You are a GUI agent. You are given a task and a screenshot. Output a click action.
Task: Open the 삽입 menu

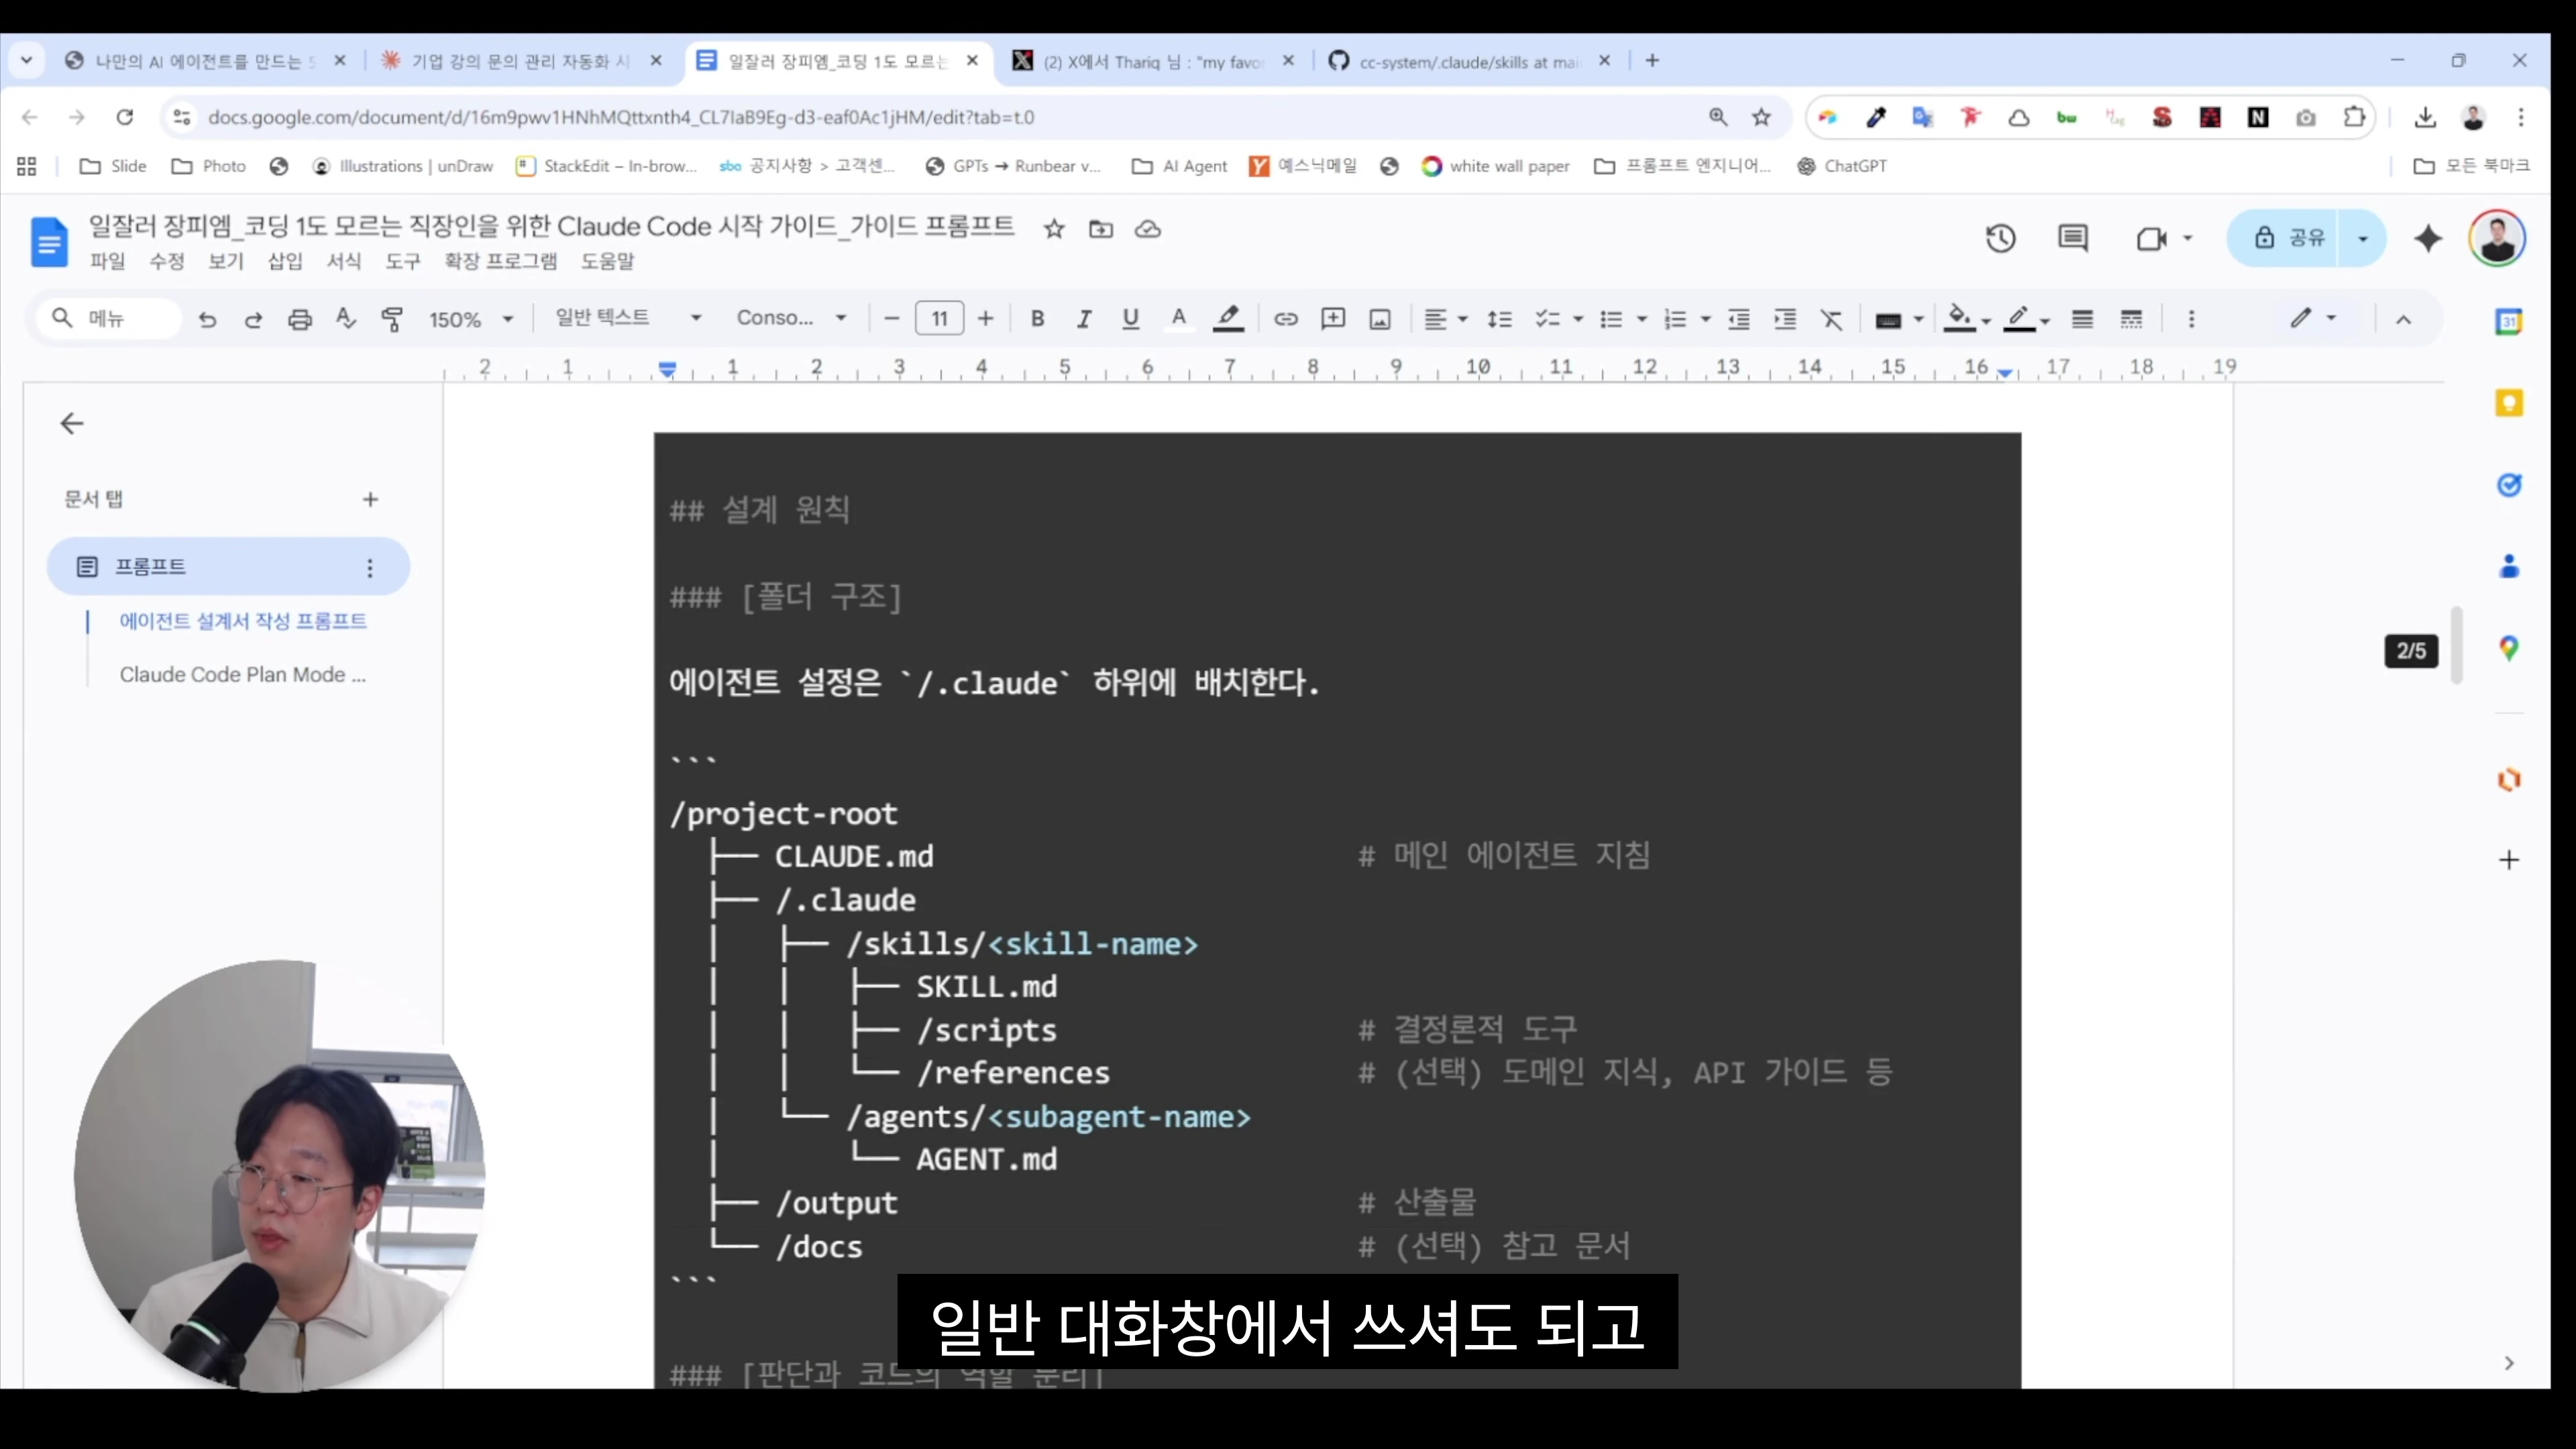click(x=285, y=262)
